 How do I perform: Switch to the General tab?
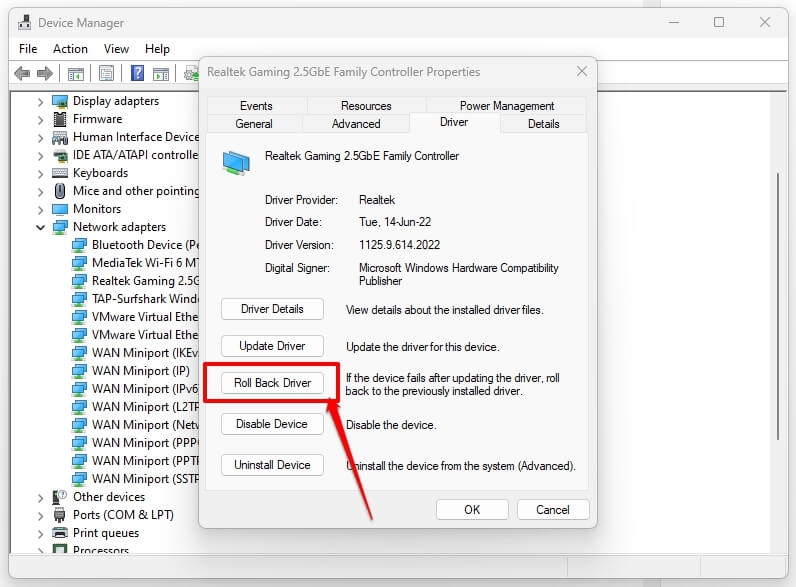[254, 123]
